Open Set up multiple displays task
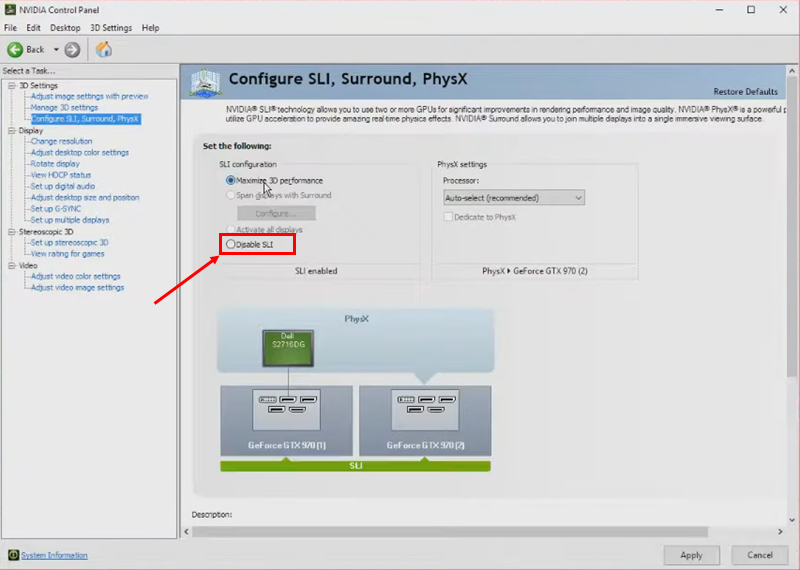The image size is (800, 570). tap(70, 220)
